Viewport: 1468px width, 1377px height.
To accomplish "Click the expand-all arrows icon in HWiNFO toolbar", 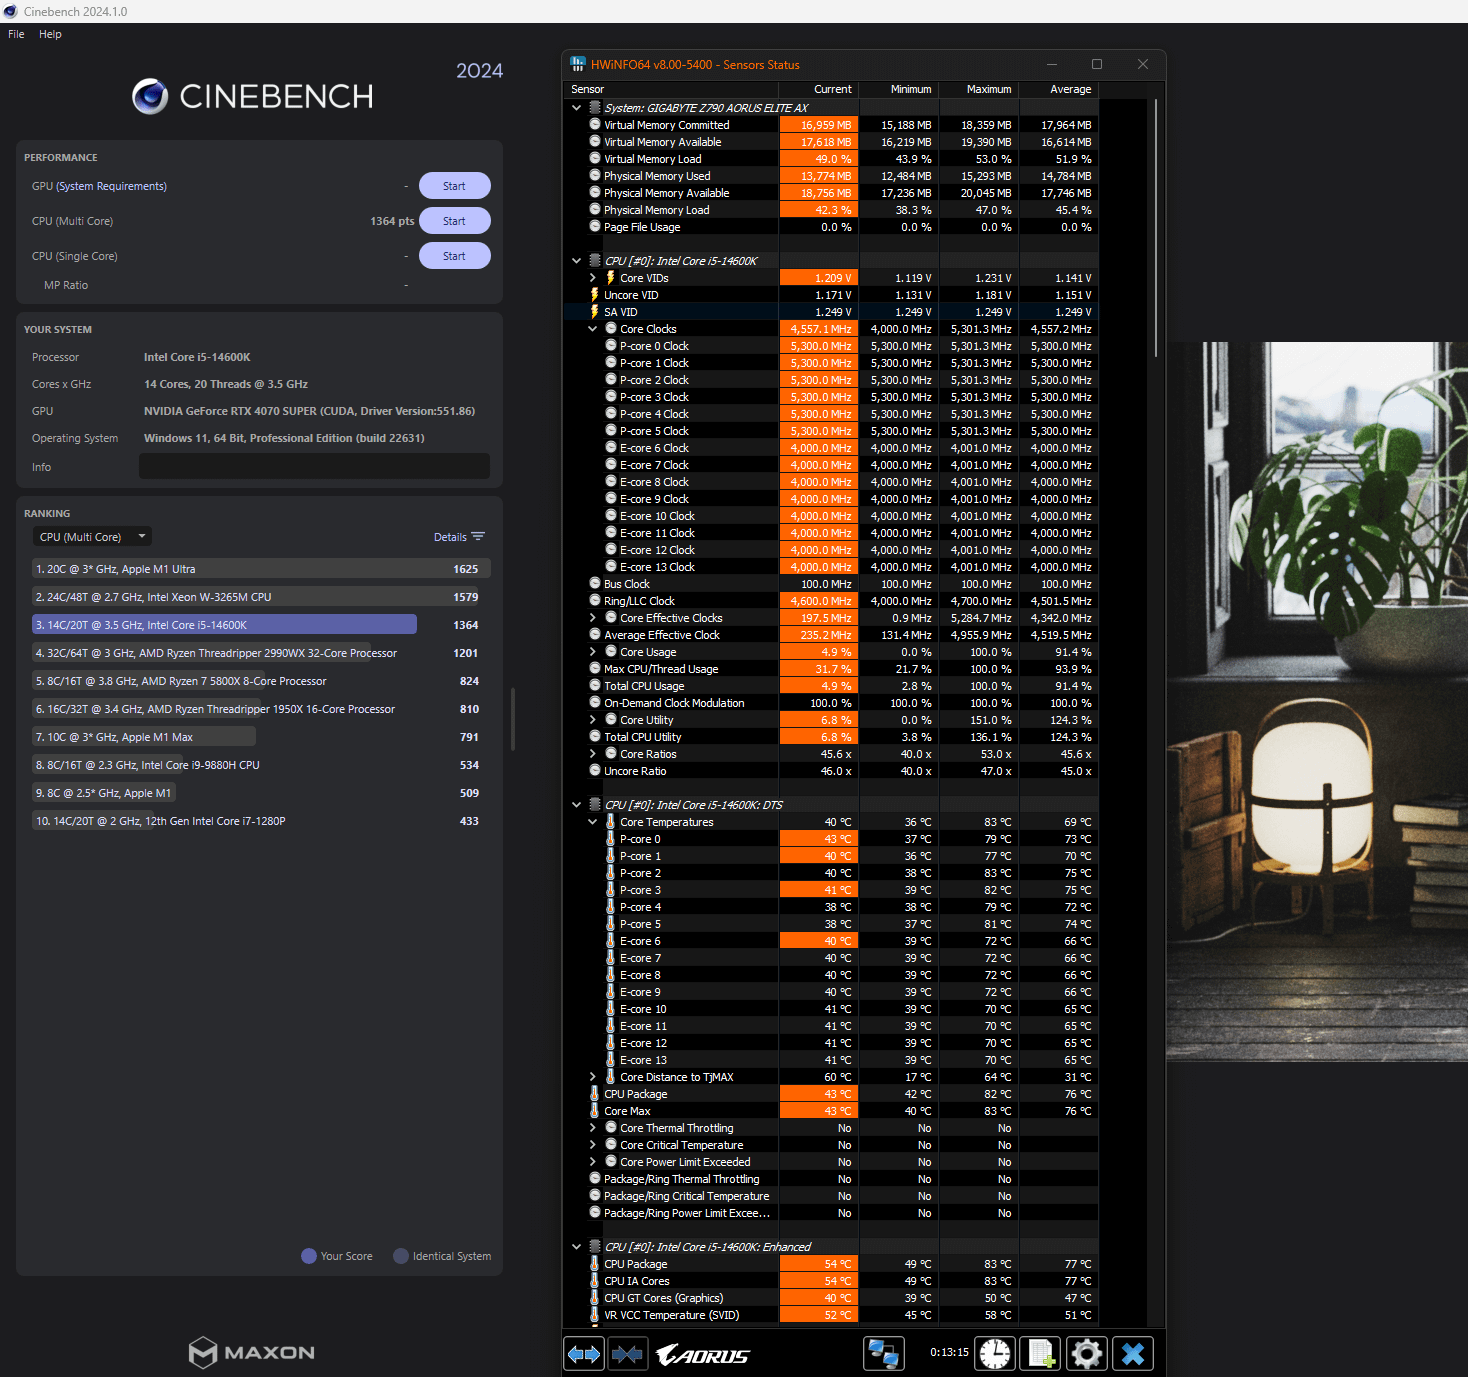I will pos(584,1354).
